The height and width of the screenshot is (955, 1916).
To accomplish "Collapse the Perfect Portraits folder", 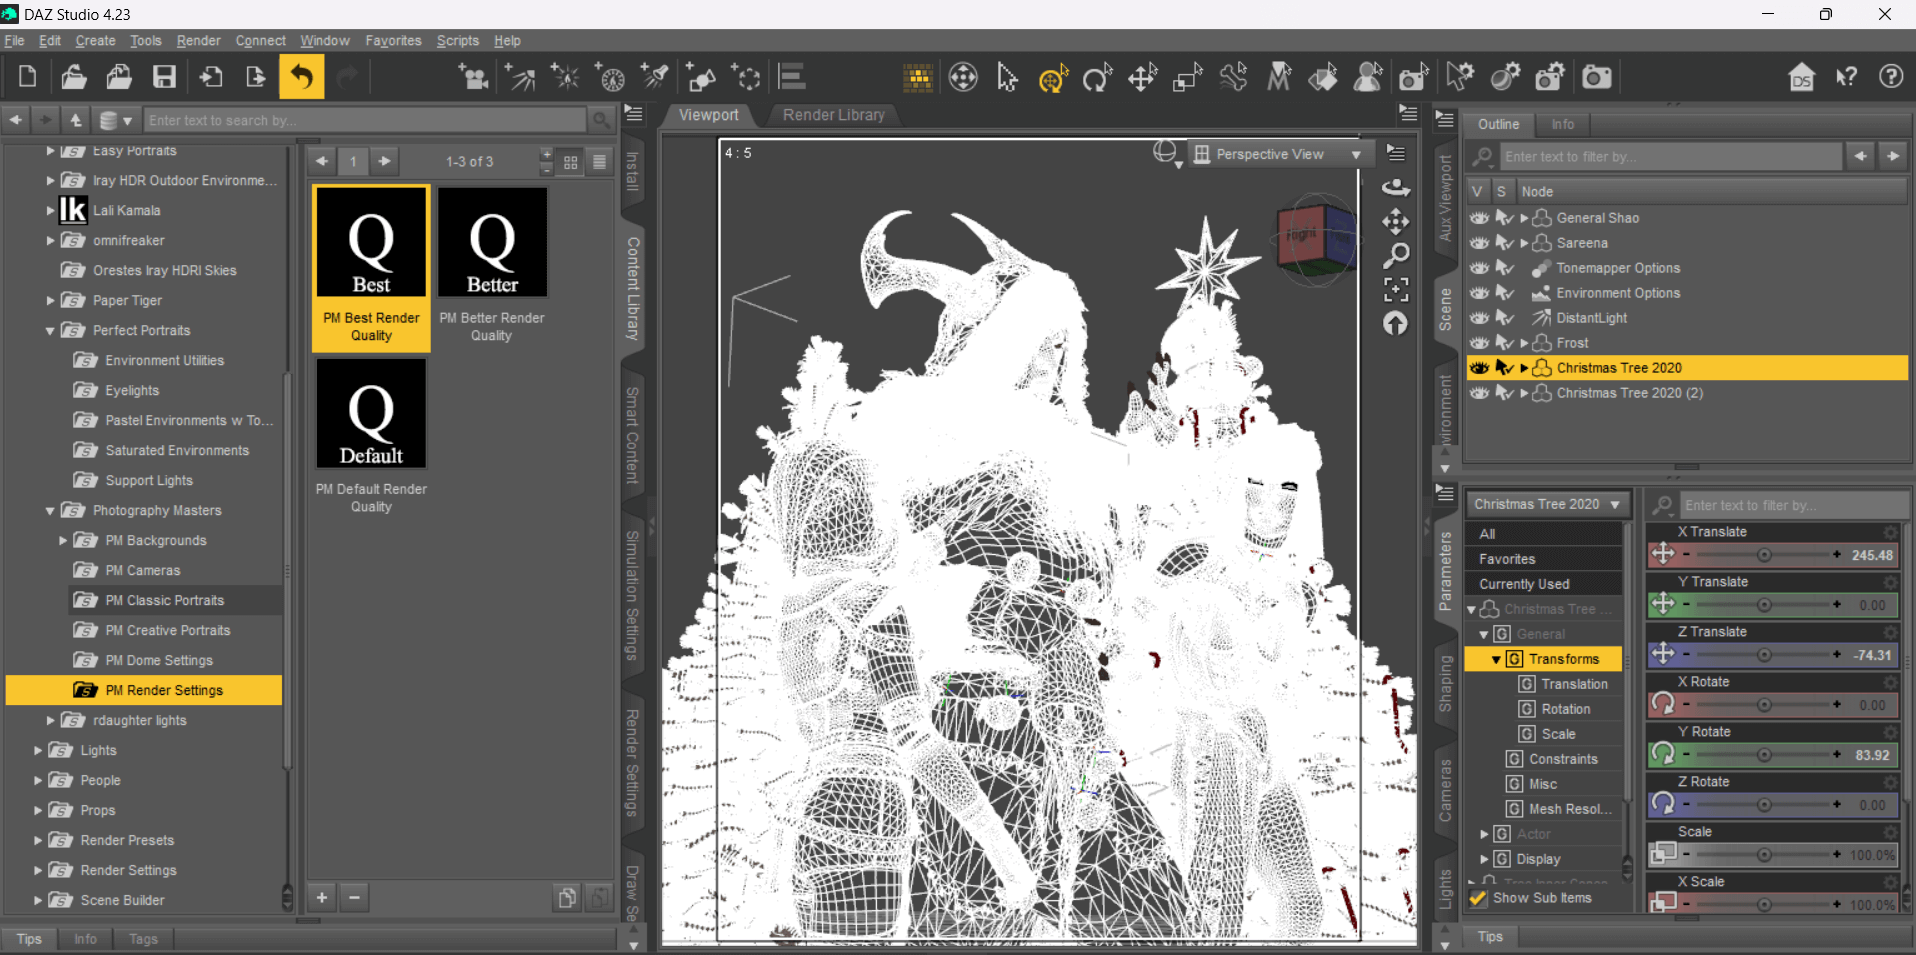I will click(50, 331).
